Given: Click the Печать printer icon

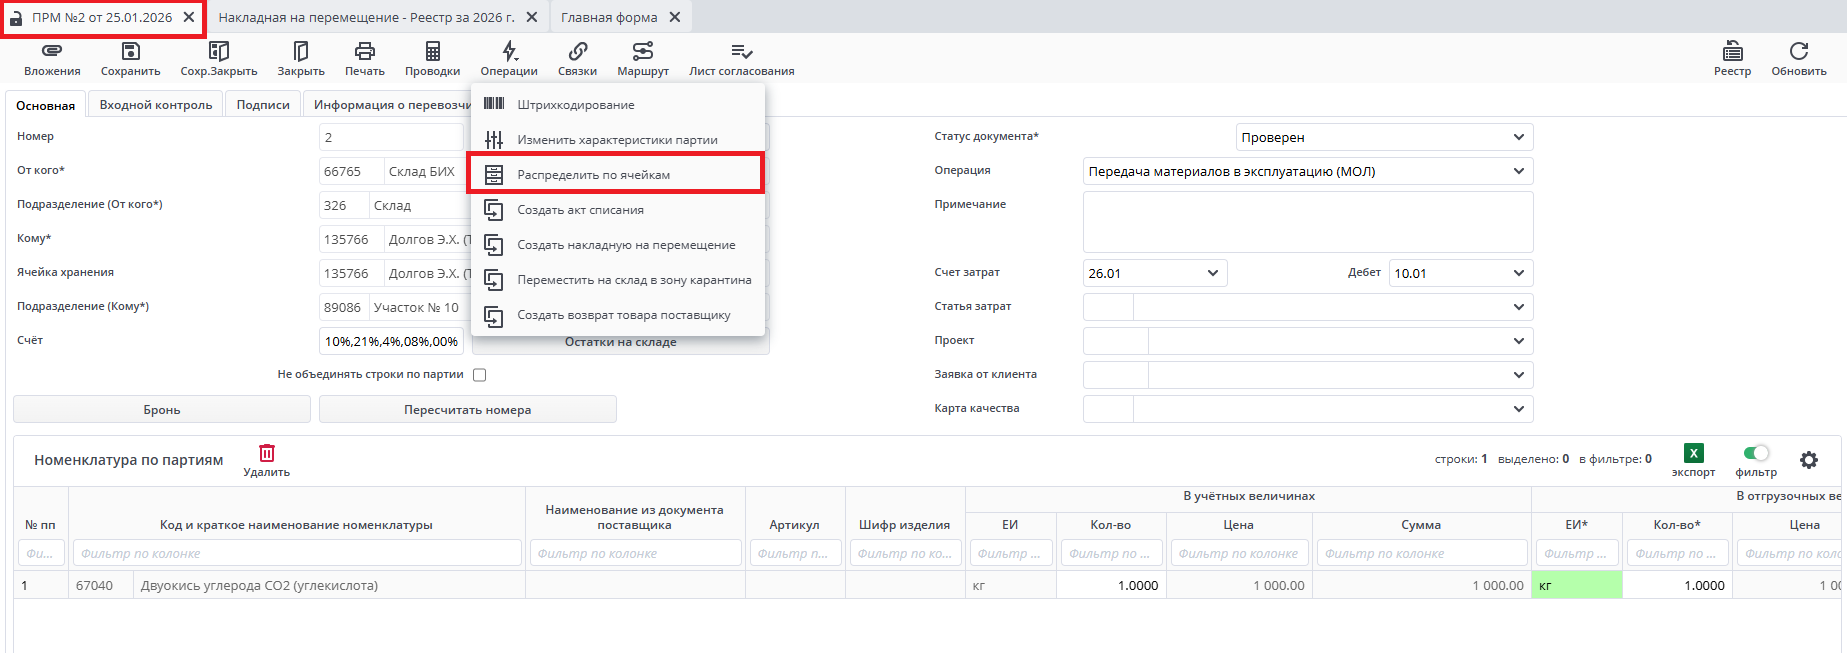Looking at the screenshot, I should click(365, 51).
